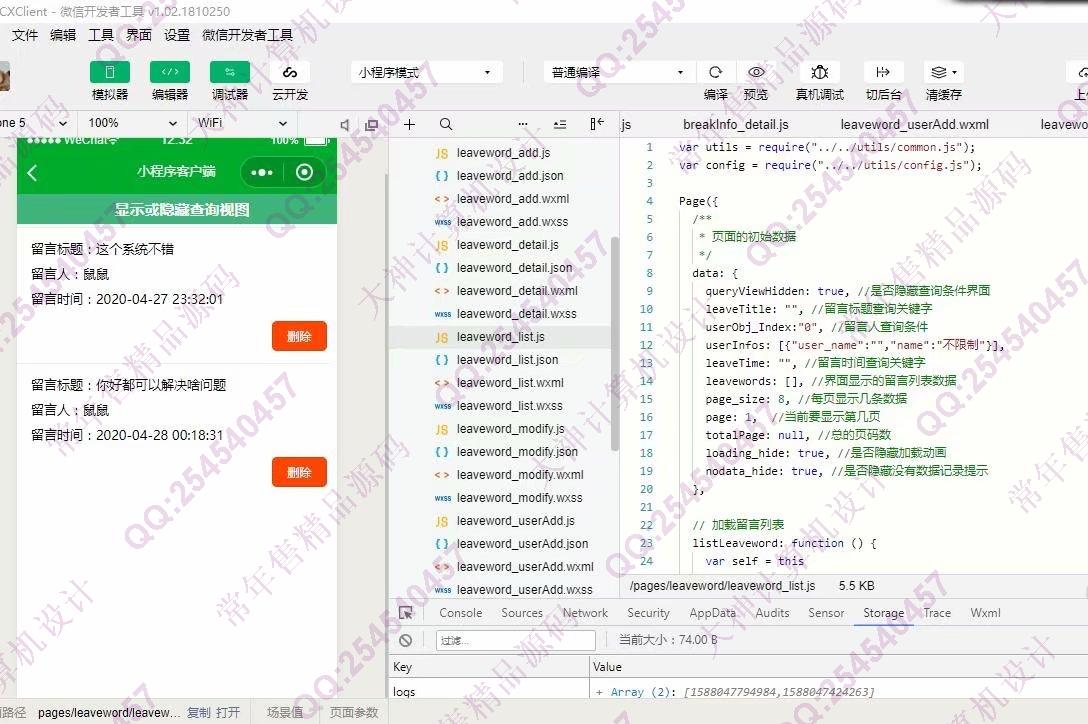Open leaveword_add.wxml file
1088x724 pixels.
click(513, 199)
